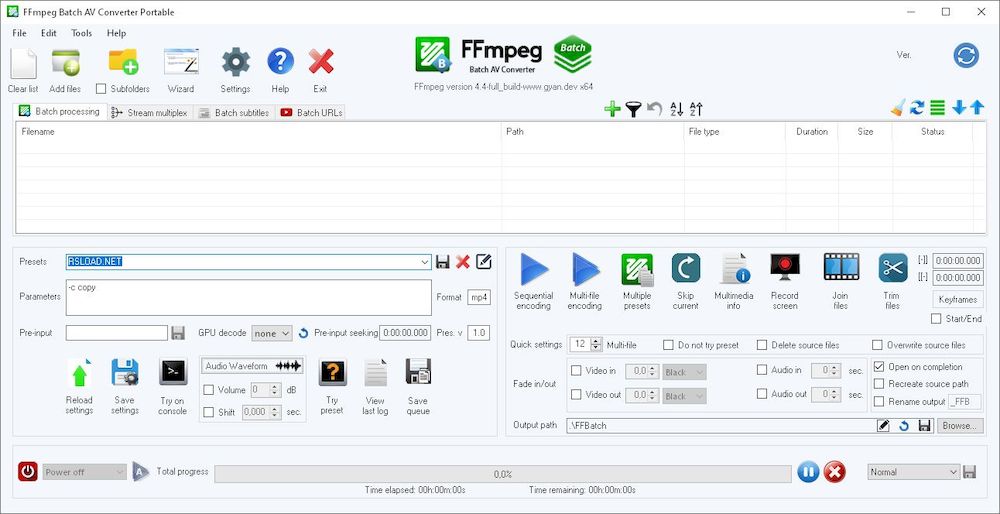Click the Audio Waveform button
Image resolution: width=1000 pixels, height=514 pixels.
[x=253, y=366]
